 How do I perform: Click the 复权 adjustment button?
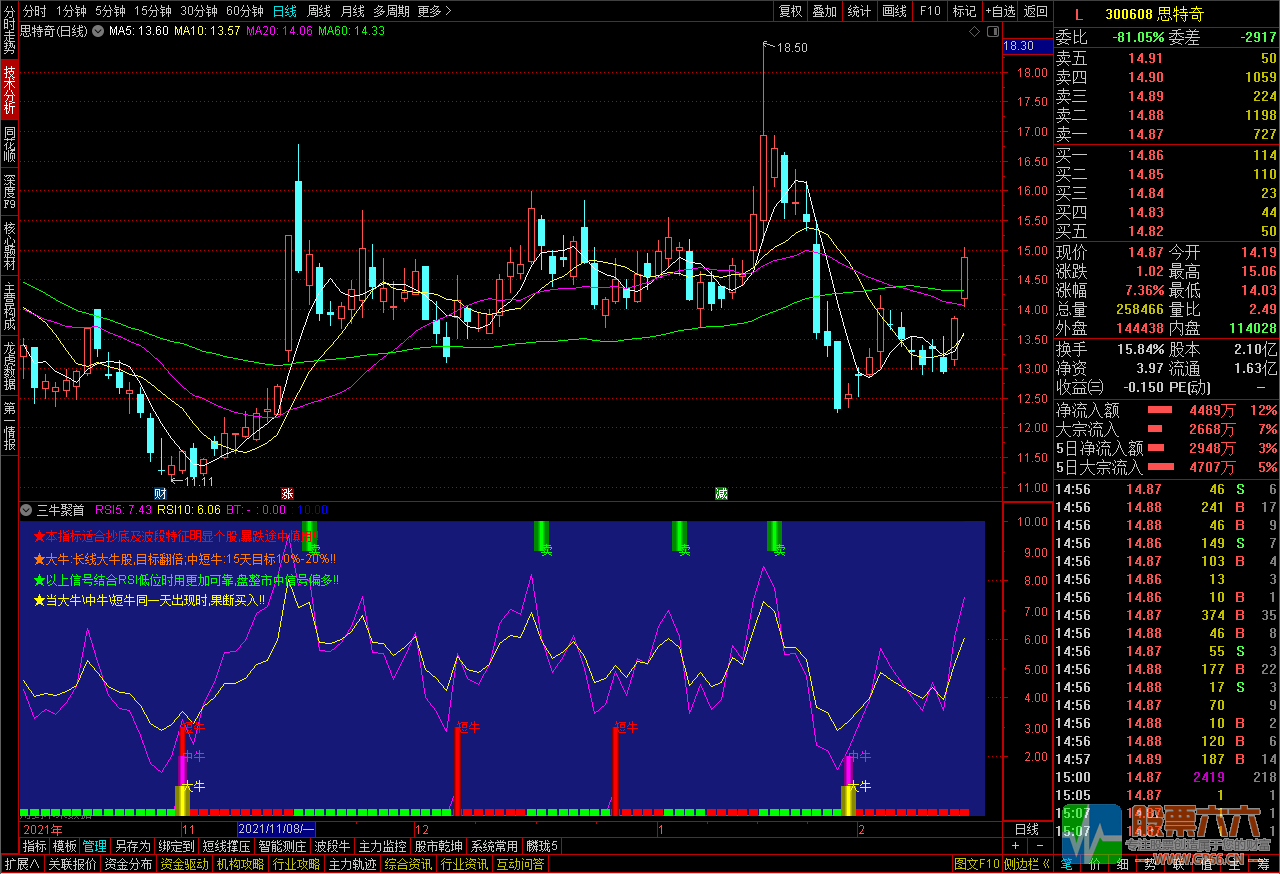click(790, 11)
